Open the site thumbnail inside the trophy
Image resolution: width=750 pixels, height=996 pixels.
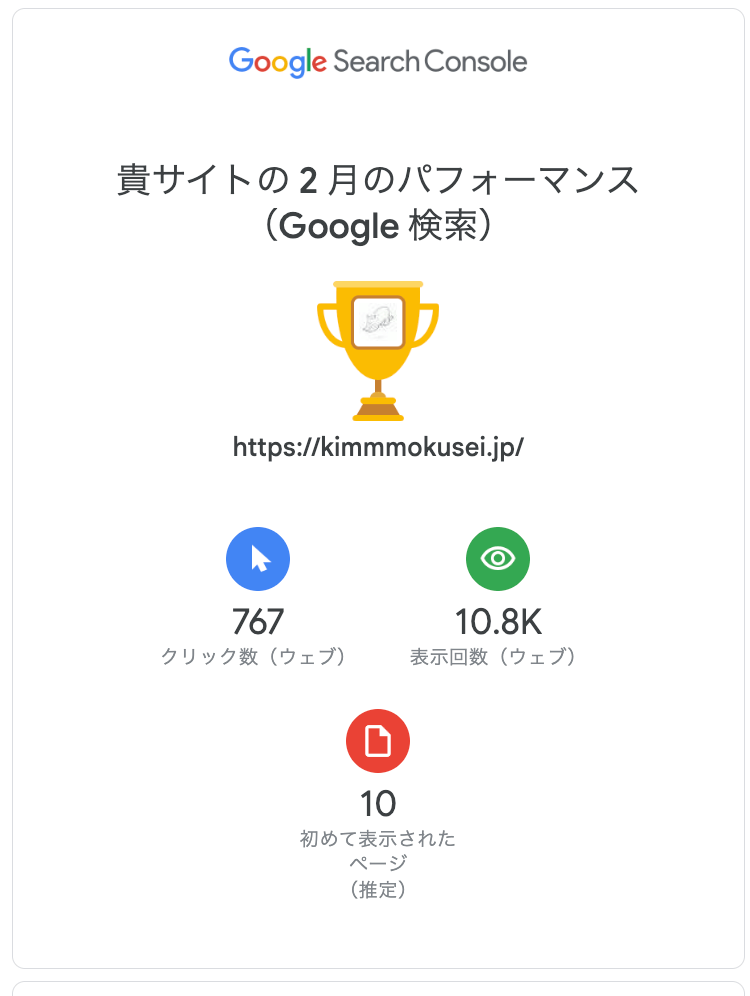pyautogui.click(x=378, y=322)
